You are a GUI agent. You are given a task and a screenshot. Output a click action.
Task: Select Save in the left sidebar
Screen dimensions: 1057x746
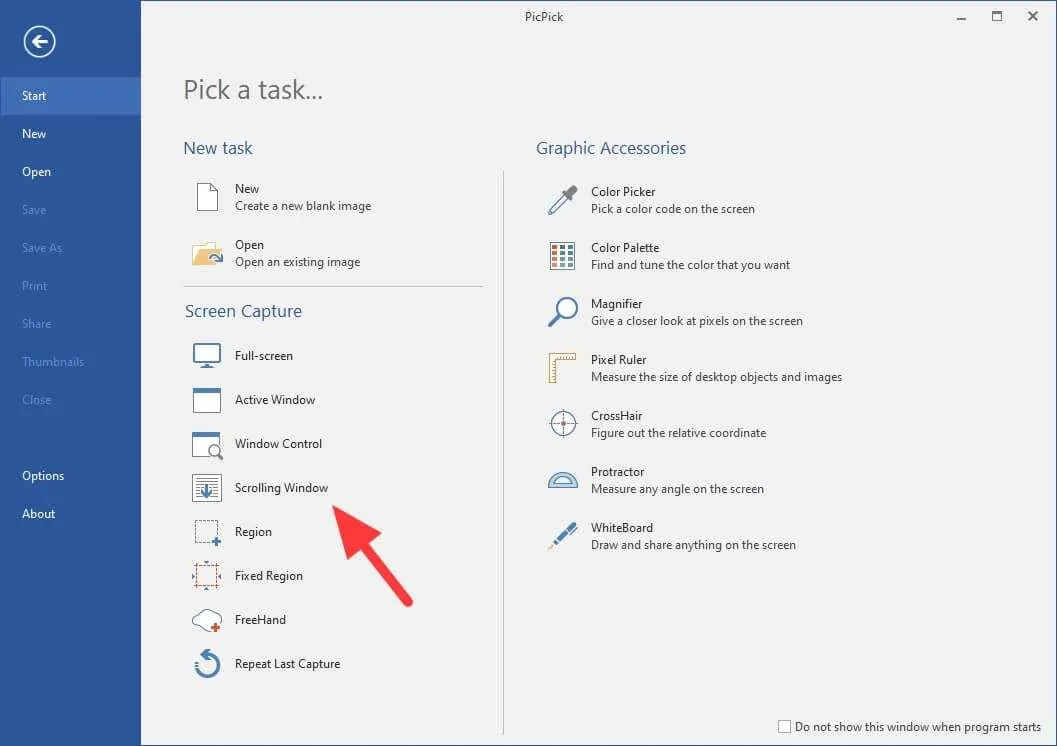(70, 210)
